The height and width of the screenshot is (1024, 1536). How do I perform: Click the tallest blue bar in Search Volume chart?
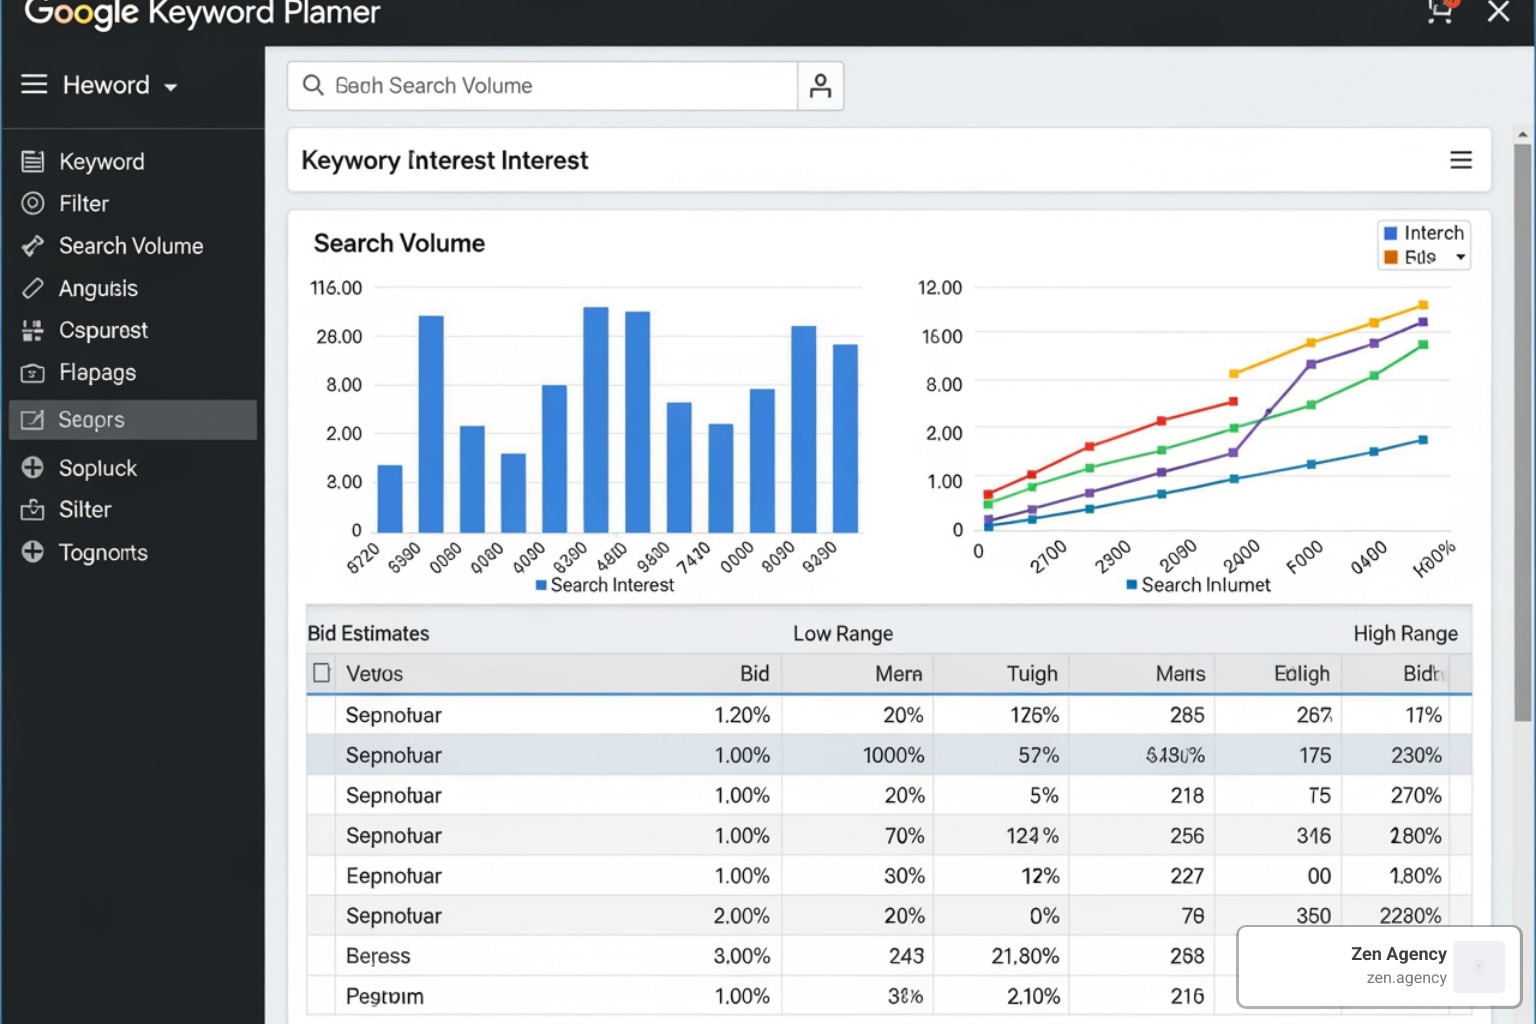[x=596, y=420]
